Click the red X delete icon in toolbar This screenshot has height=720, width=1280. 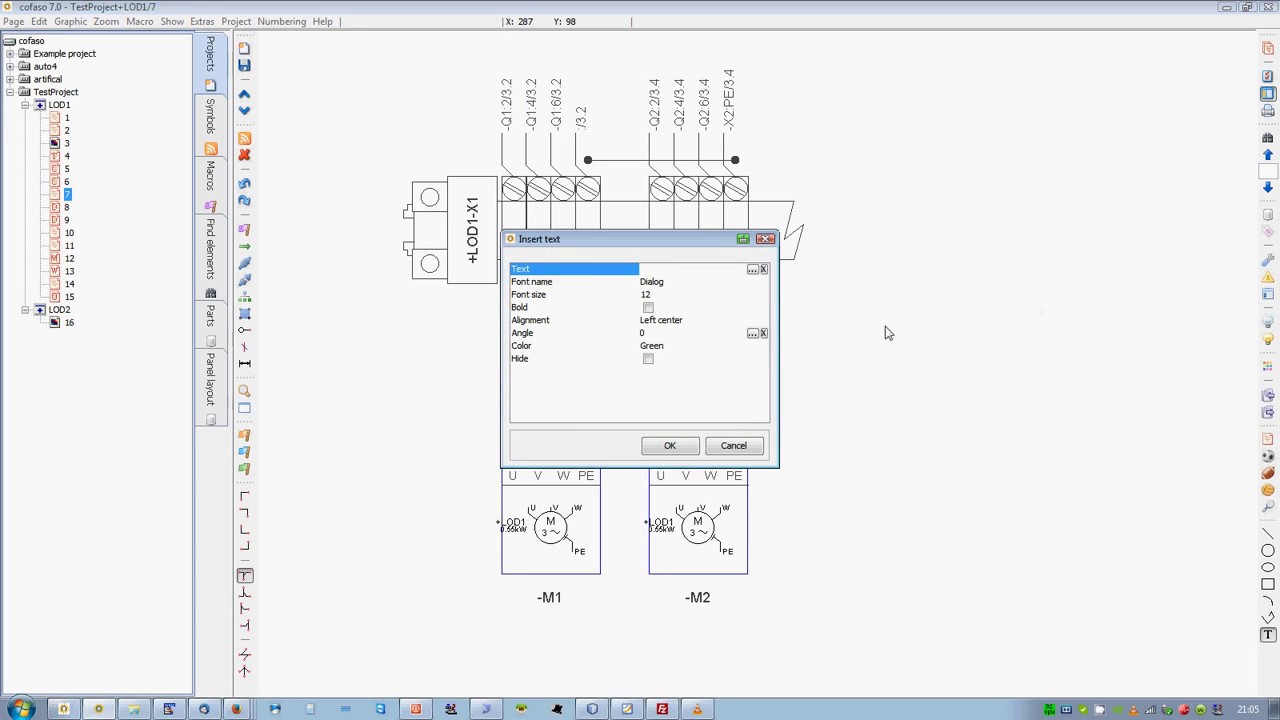pyautogui.click(x=244, y=155)
